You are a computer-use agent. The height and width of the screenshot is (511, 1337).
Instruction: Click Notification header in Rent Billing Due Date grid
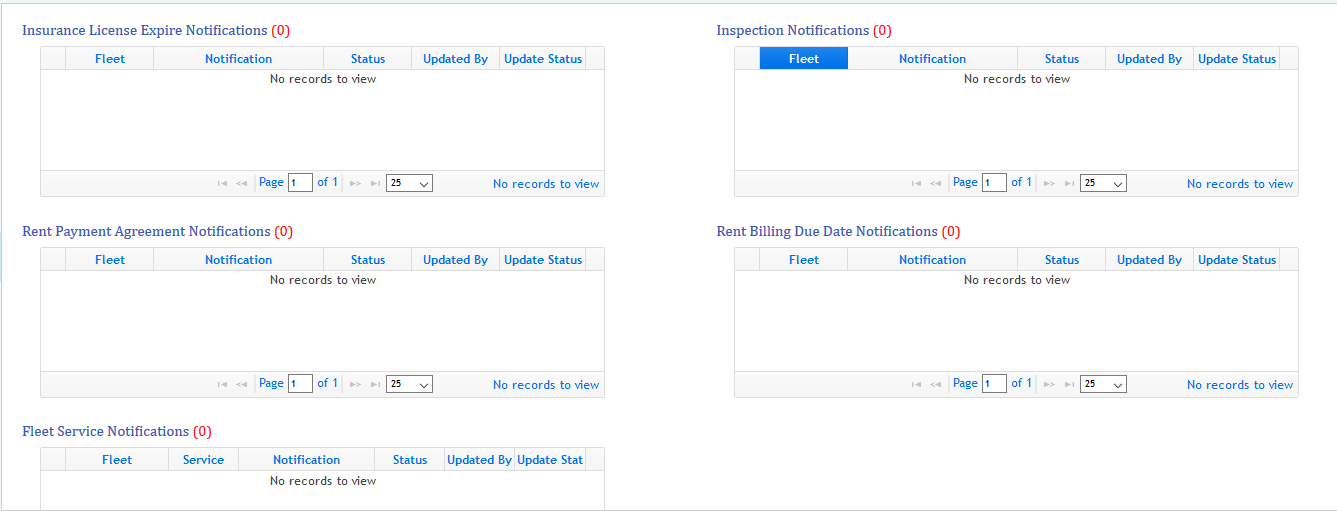(x=932, y=260)
